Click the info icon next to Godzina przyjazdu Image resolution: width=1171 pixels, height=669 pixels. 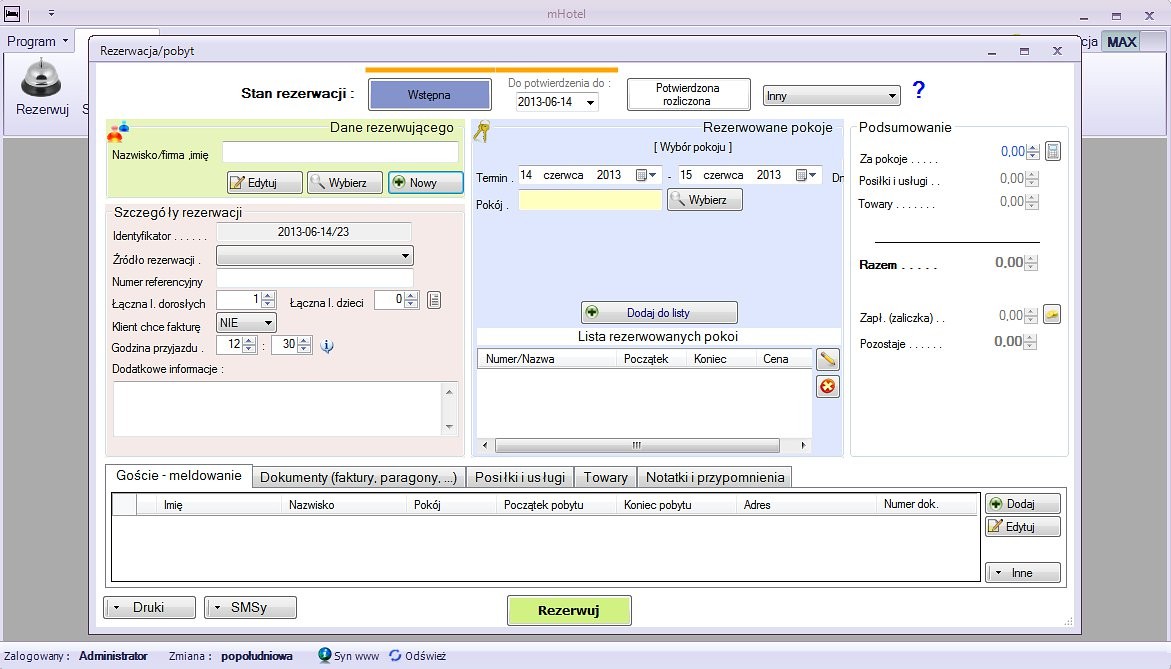coord(327,346)
